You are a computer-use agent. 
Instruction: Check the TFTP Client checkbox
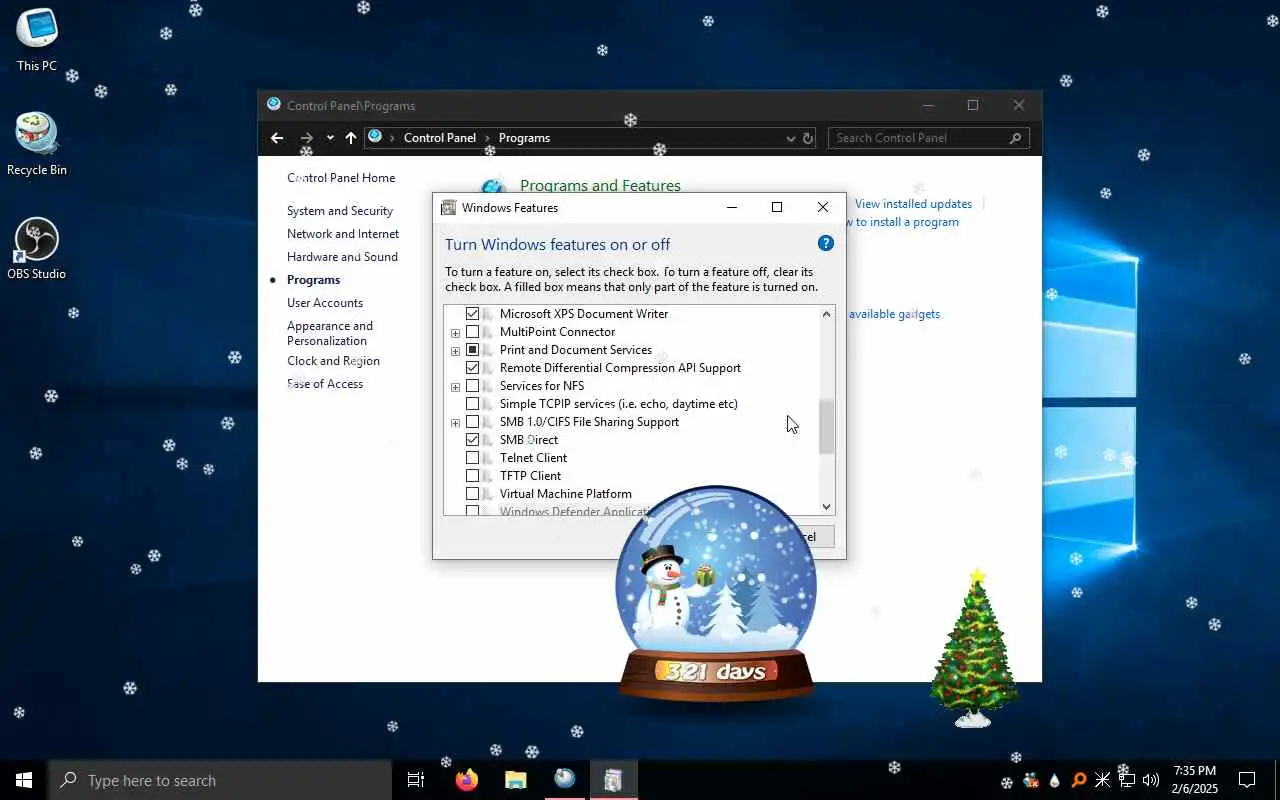coord(473,476)
